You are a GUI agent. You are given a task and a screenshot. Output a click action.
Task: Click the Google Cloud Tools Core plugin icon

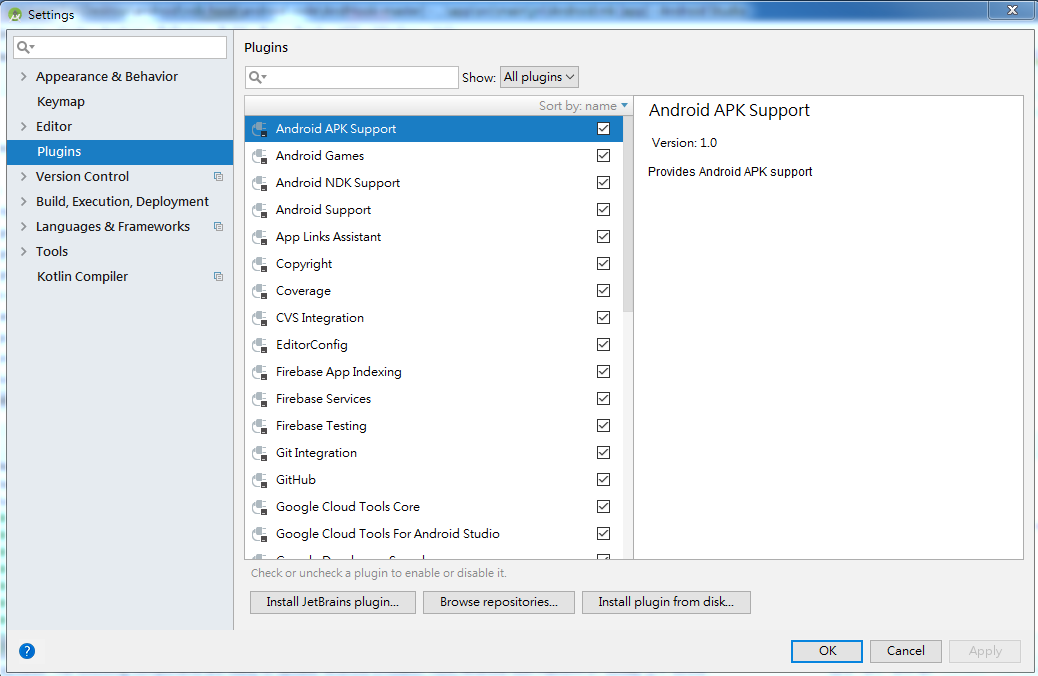[x=260, y=507]
